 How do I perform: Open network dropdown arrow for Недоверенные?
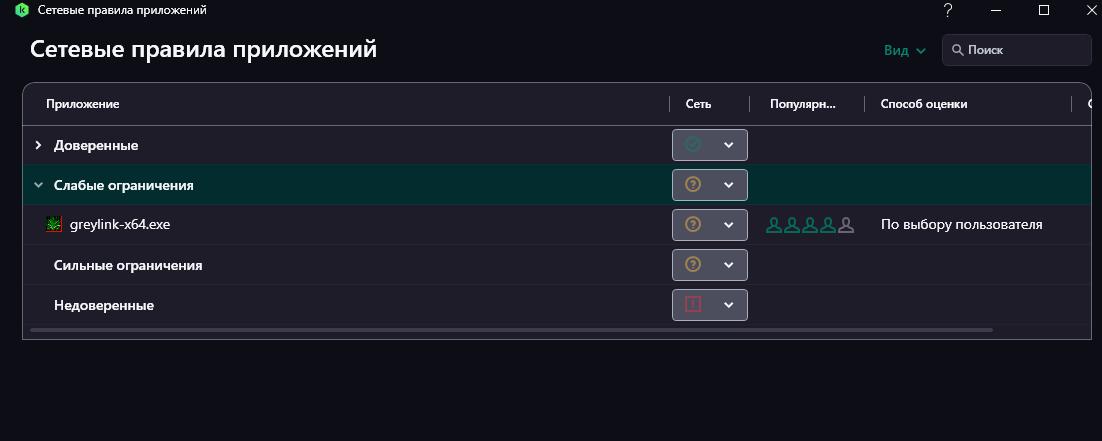pos(729,305)
